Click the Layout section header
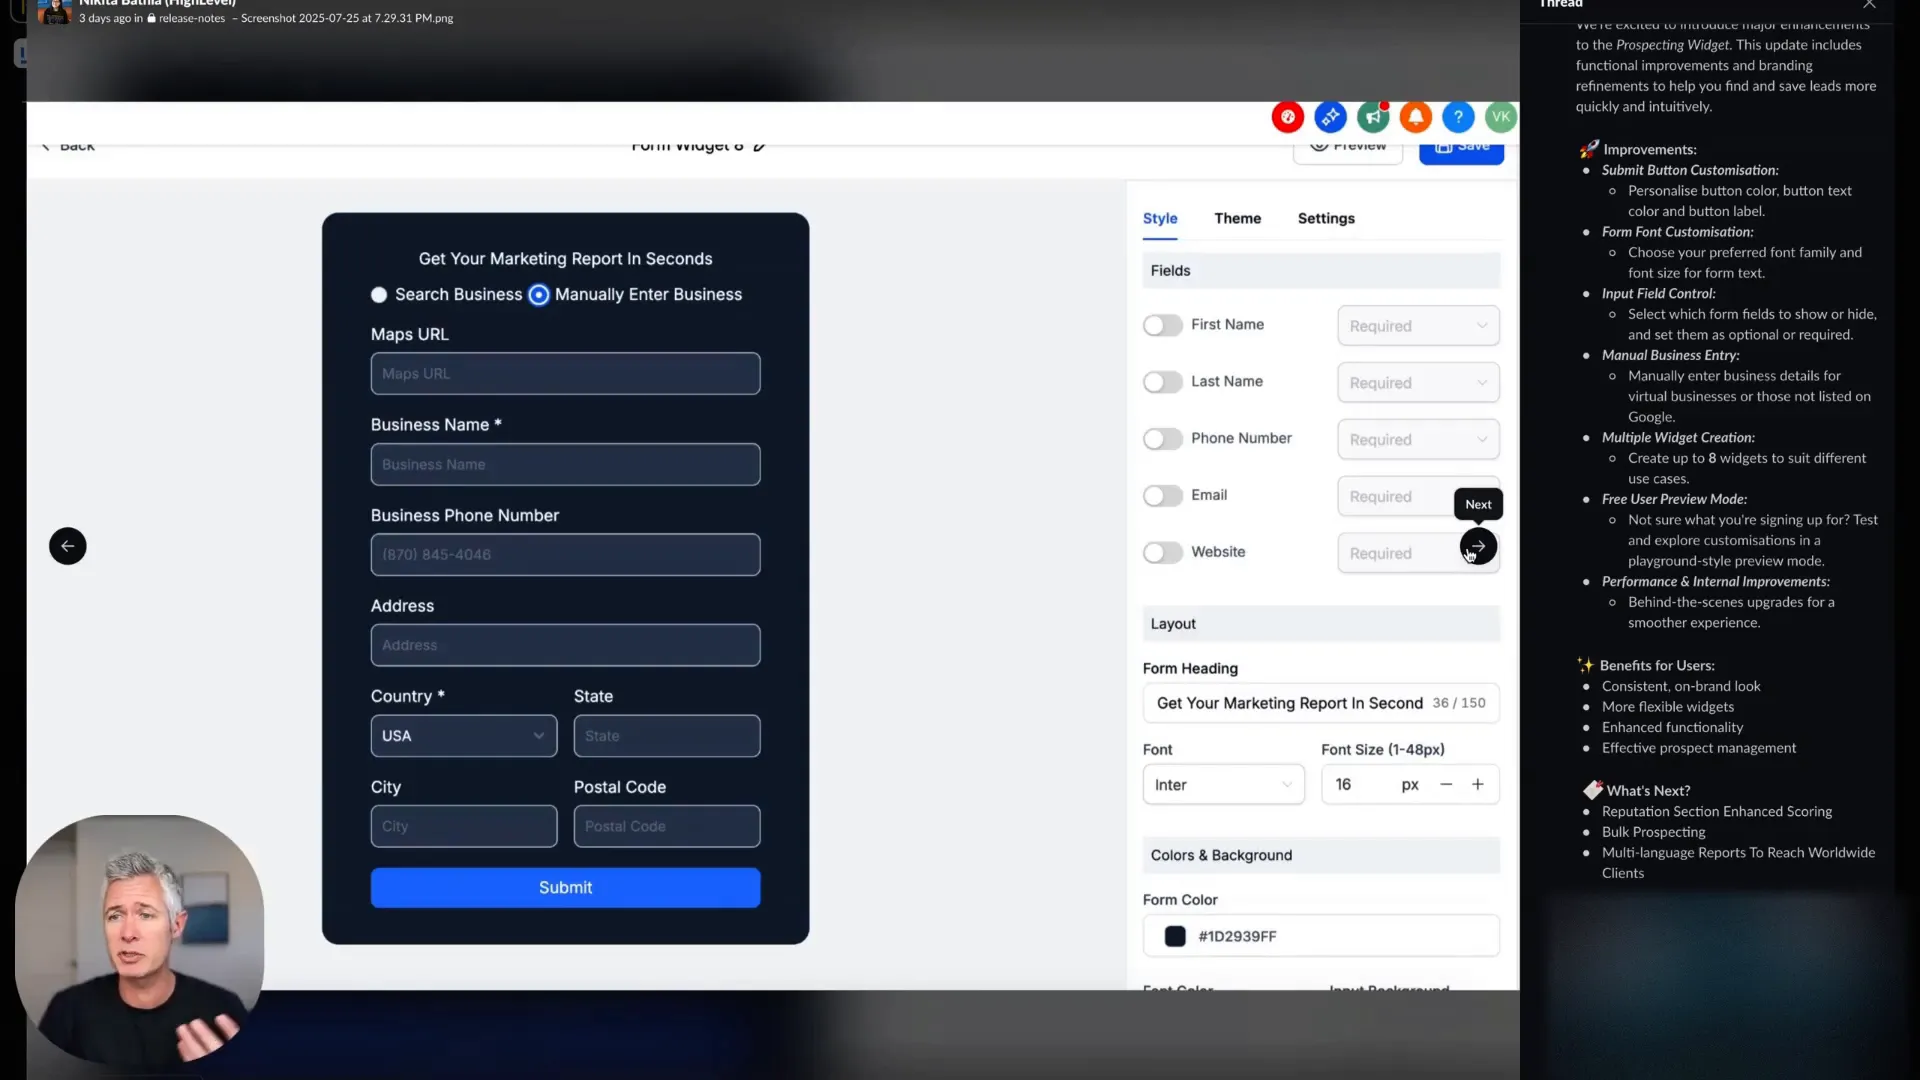This screenshot has height=1080, width=1920. tap(1321, 624)
